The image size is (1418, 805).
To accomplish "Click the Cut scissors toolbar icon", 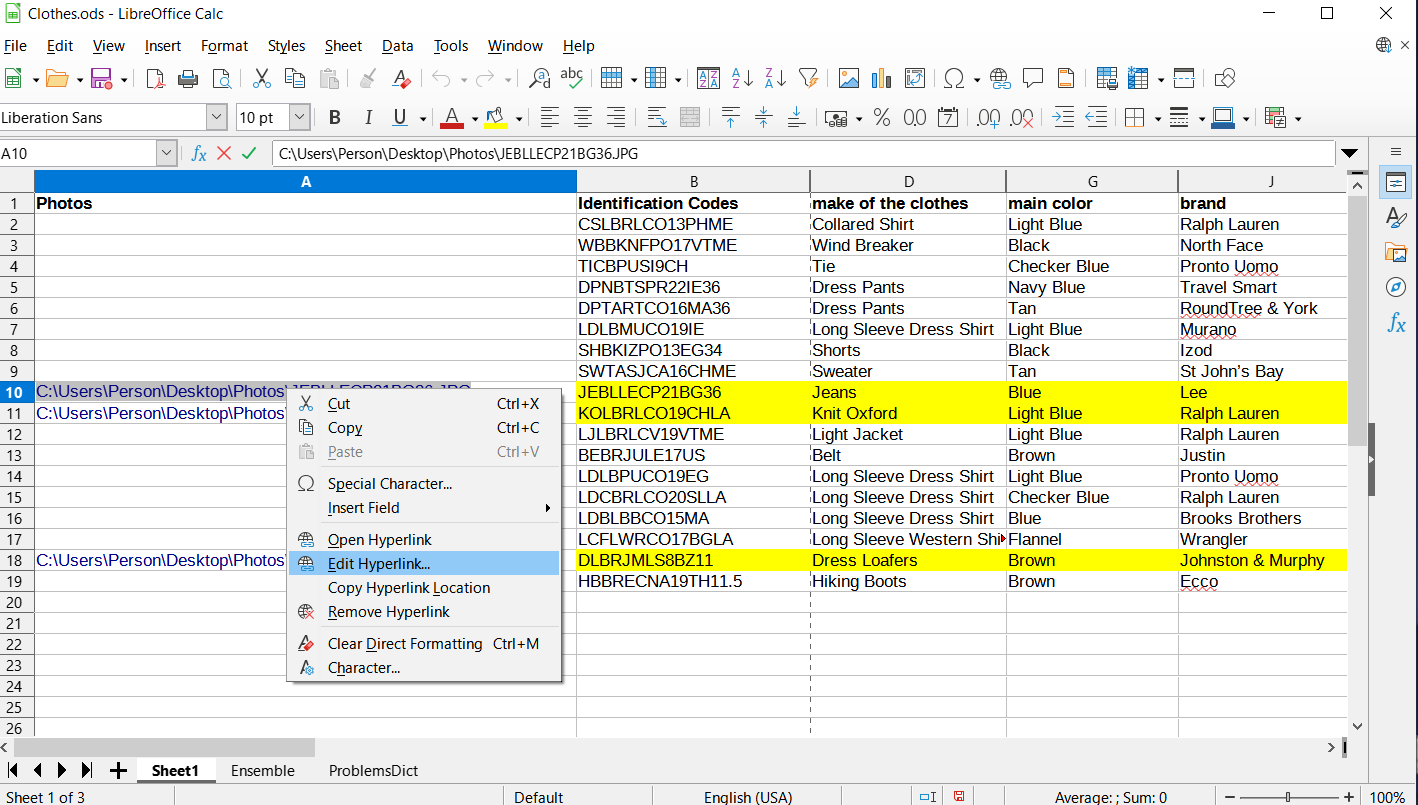I will (262, 78).
